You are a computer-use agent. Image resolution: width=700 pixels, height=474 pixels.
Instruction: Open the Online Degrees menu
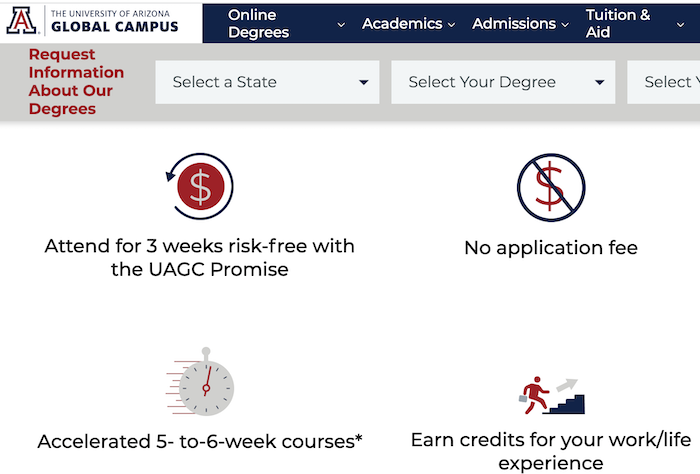point(258,23)
